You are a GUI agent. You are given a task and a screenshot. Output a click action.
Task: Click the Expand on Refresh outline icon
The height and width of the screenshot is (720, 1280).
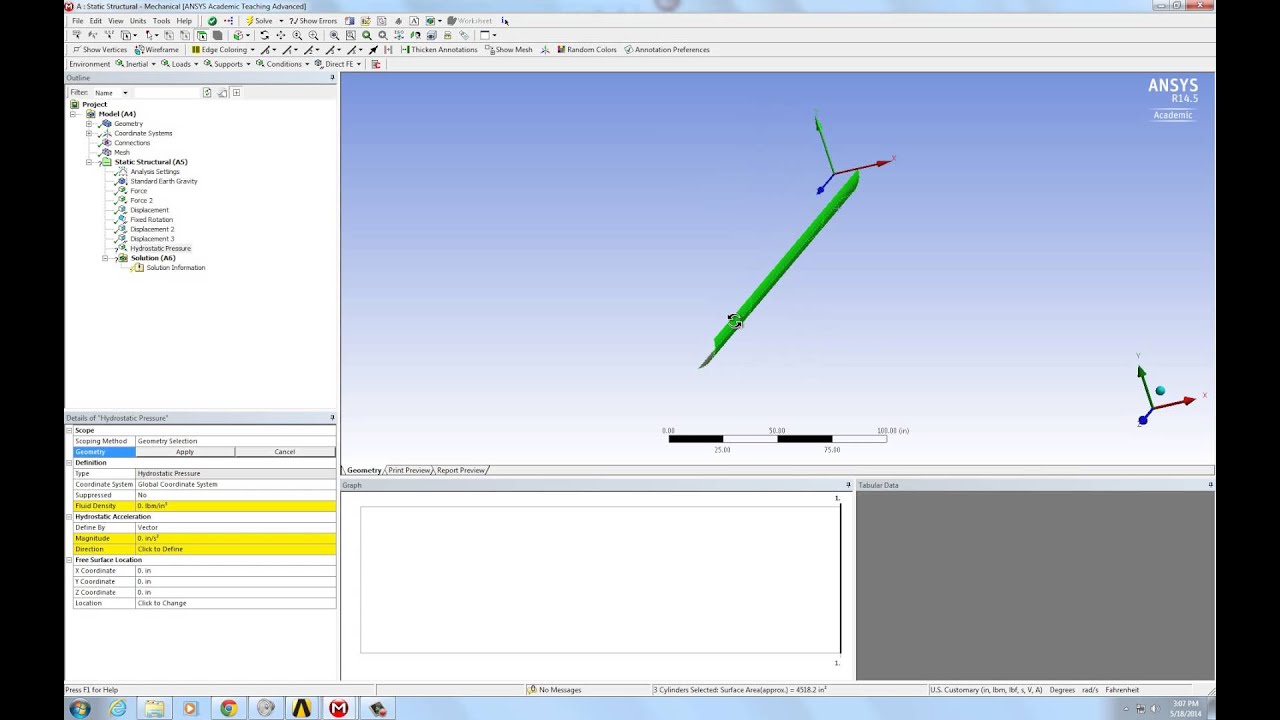point(236,92)
